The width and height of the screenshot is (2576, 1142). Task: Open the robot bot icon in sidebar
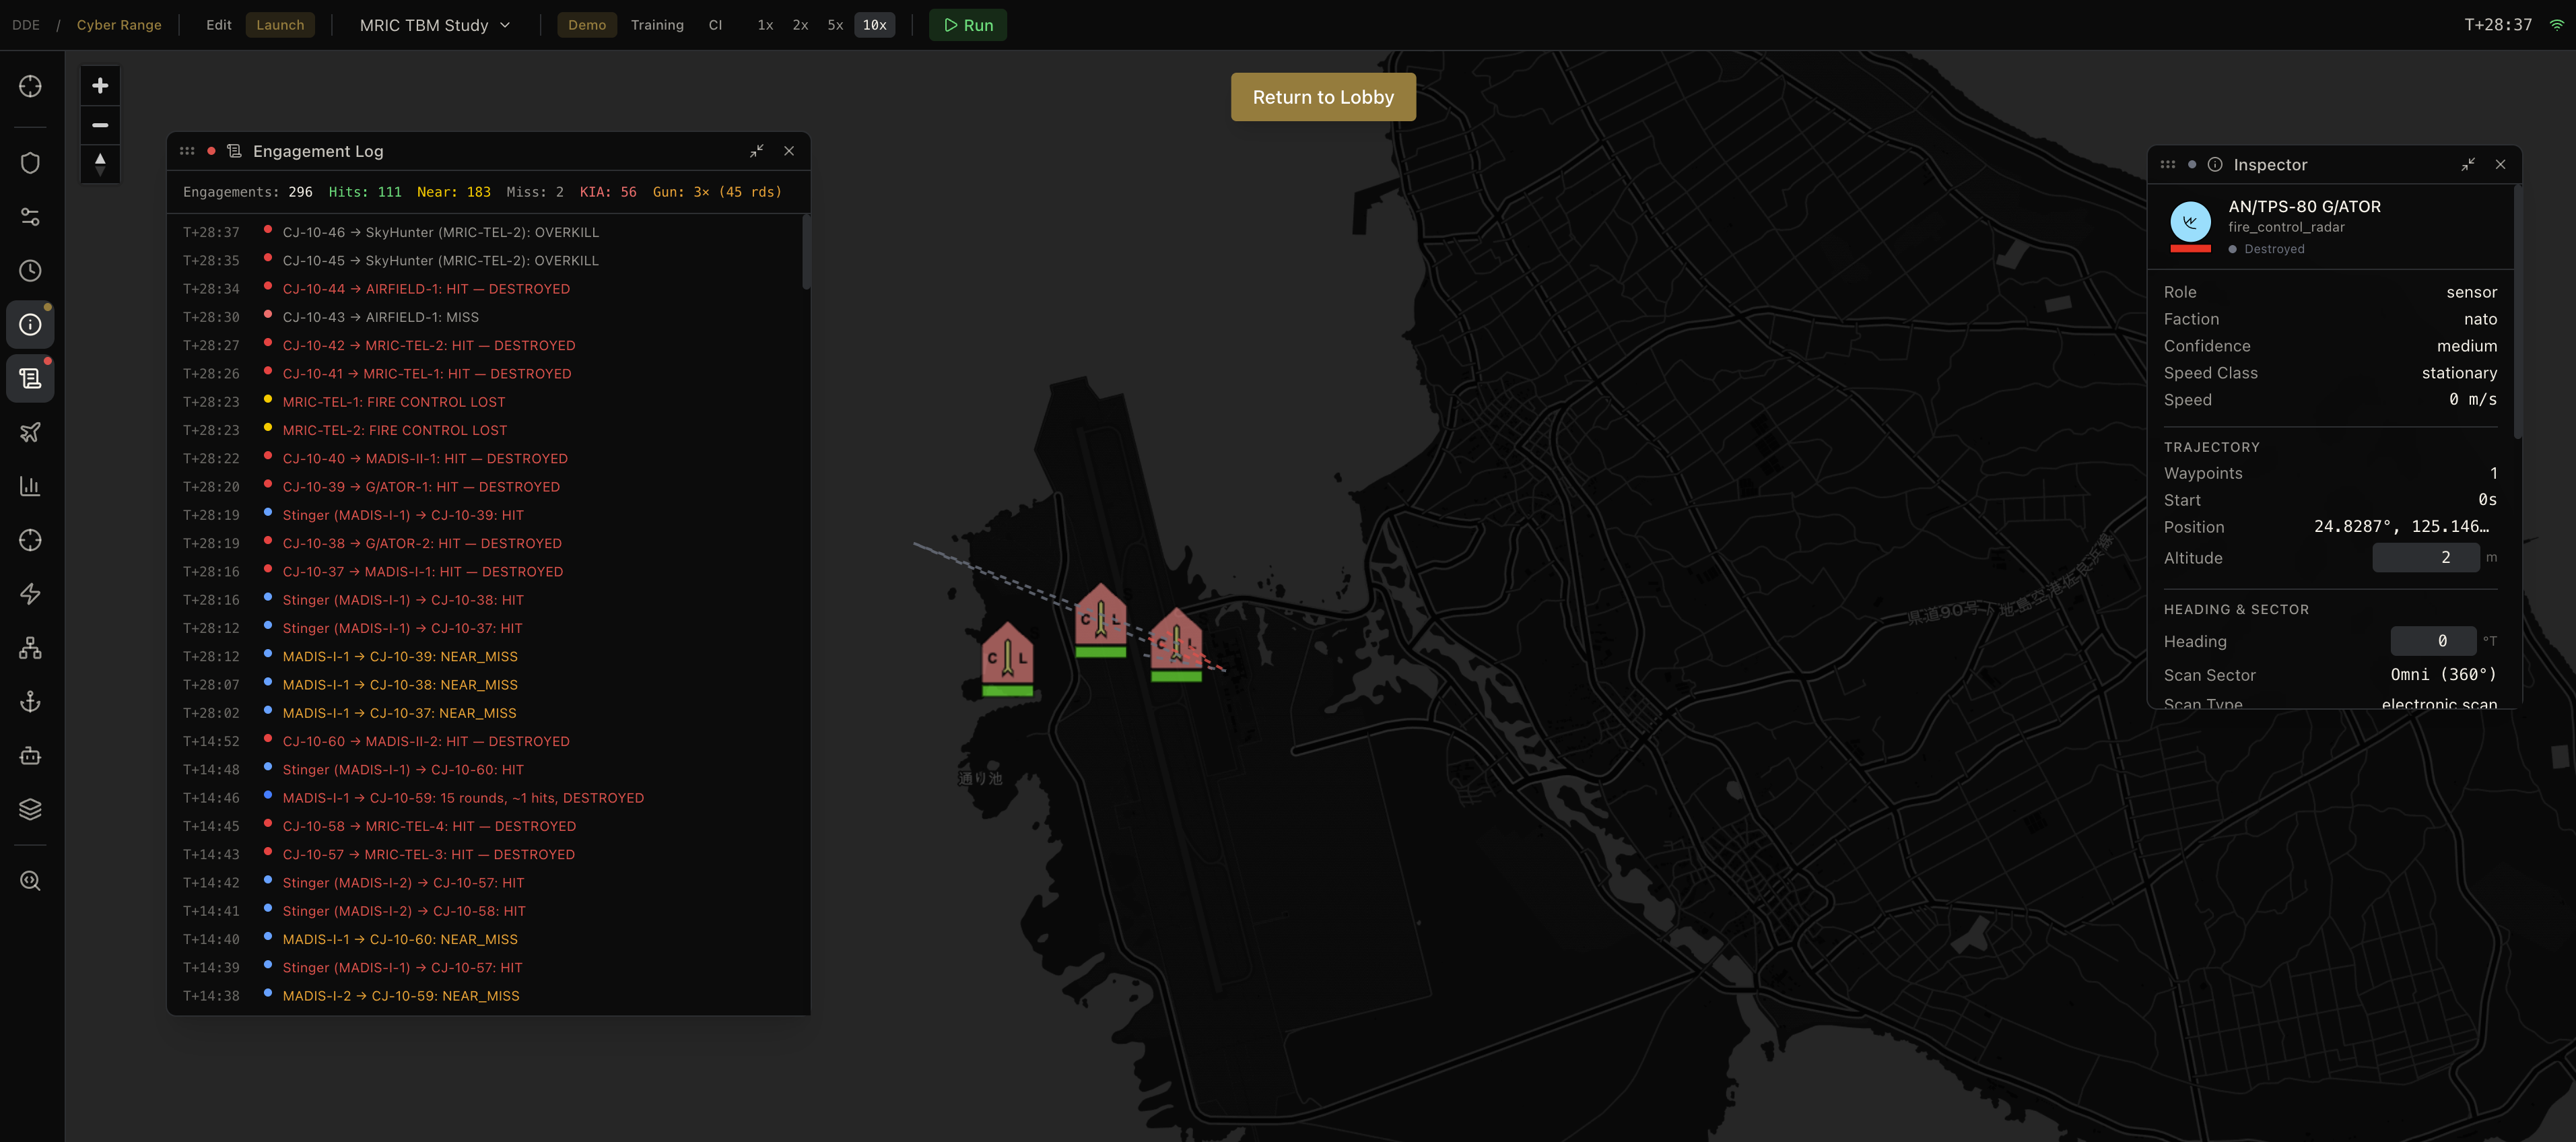[30, 756]
